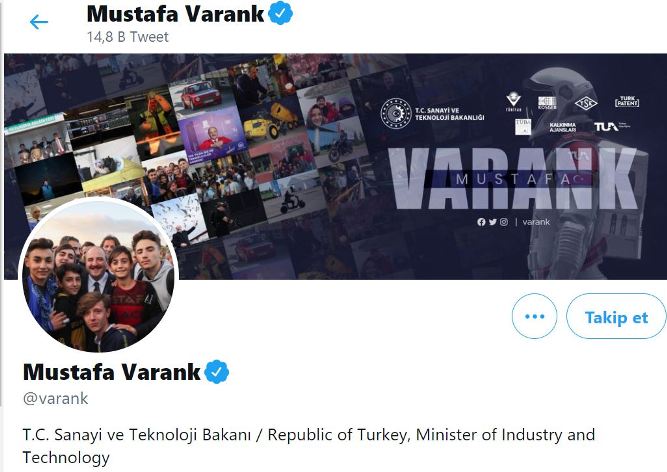
Task: Open the red car photo in banner
Action: coord(200,95)
